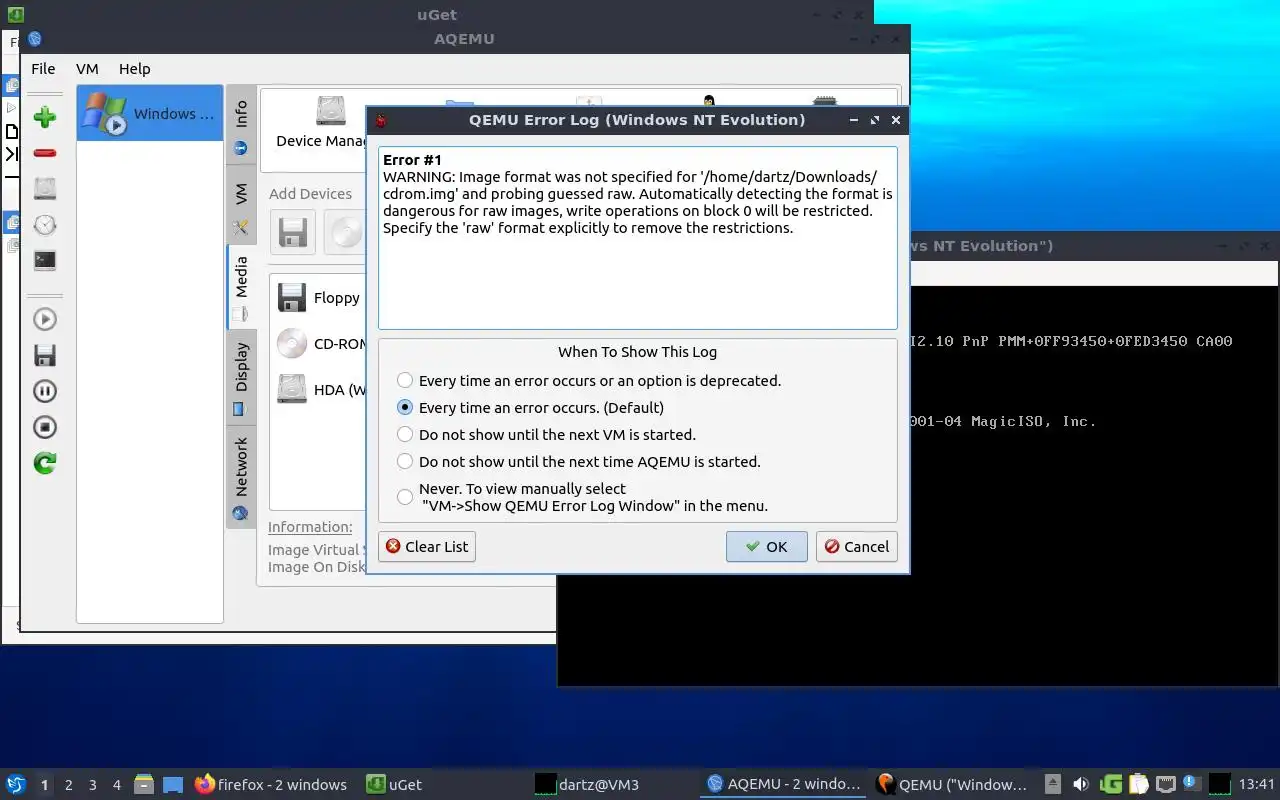This screenshot has width=1280, height=800.
Task: Cancel the QEMU Error Log dialog
Action: point(856,546)
